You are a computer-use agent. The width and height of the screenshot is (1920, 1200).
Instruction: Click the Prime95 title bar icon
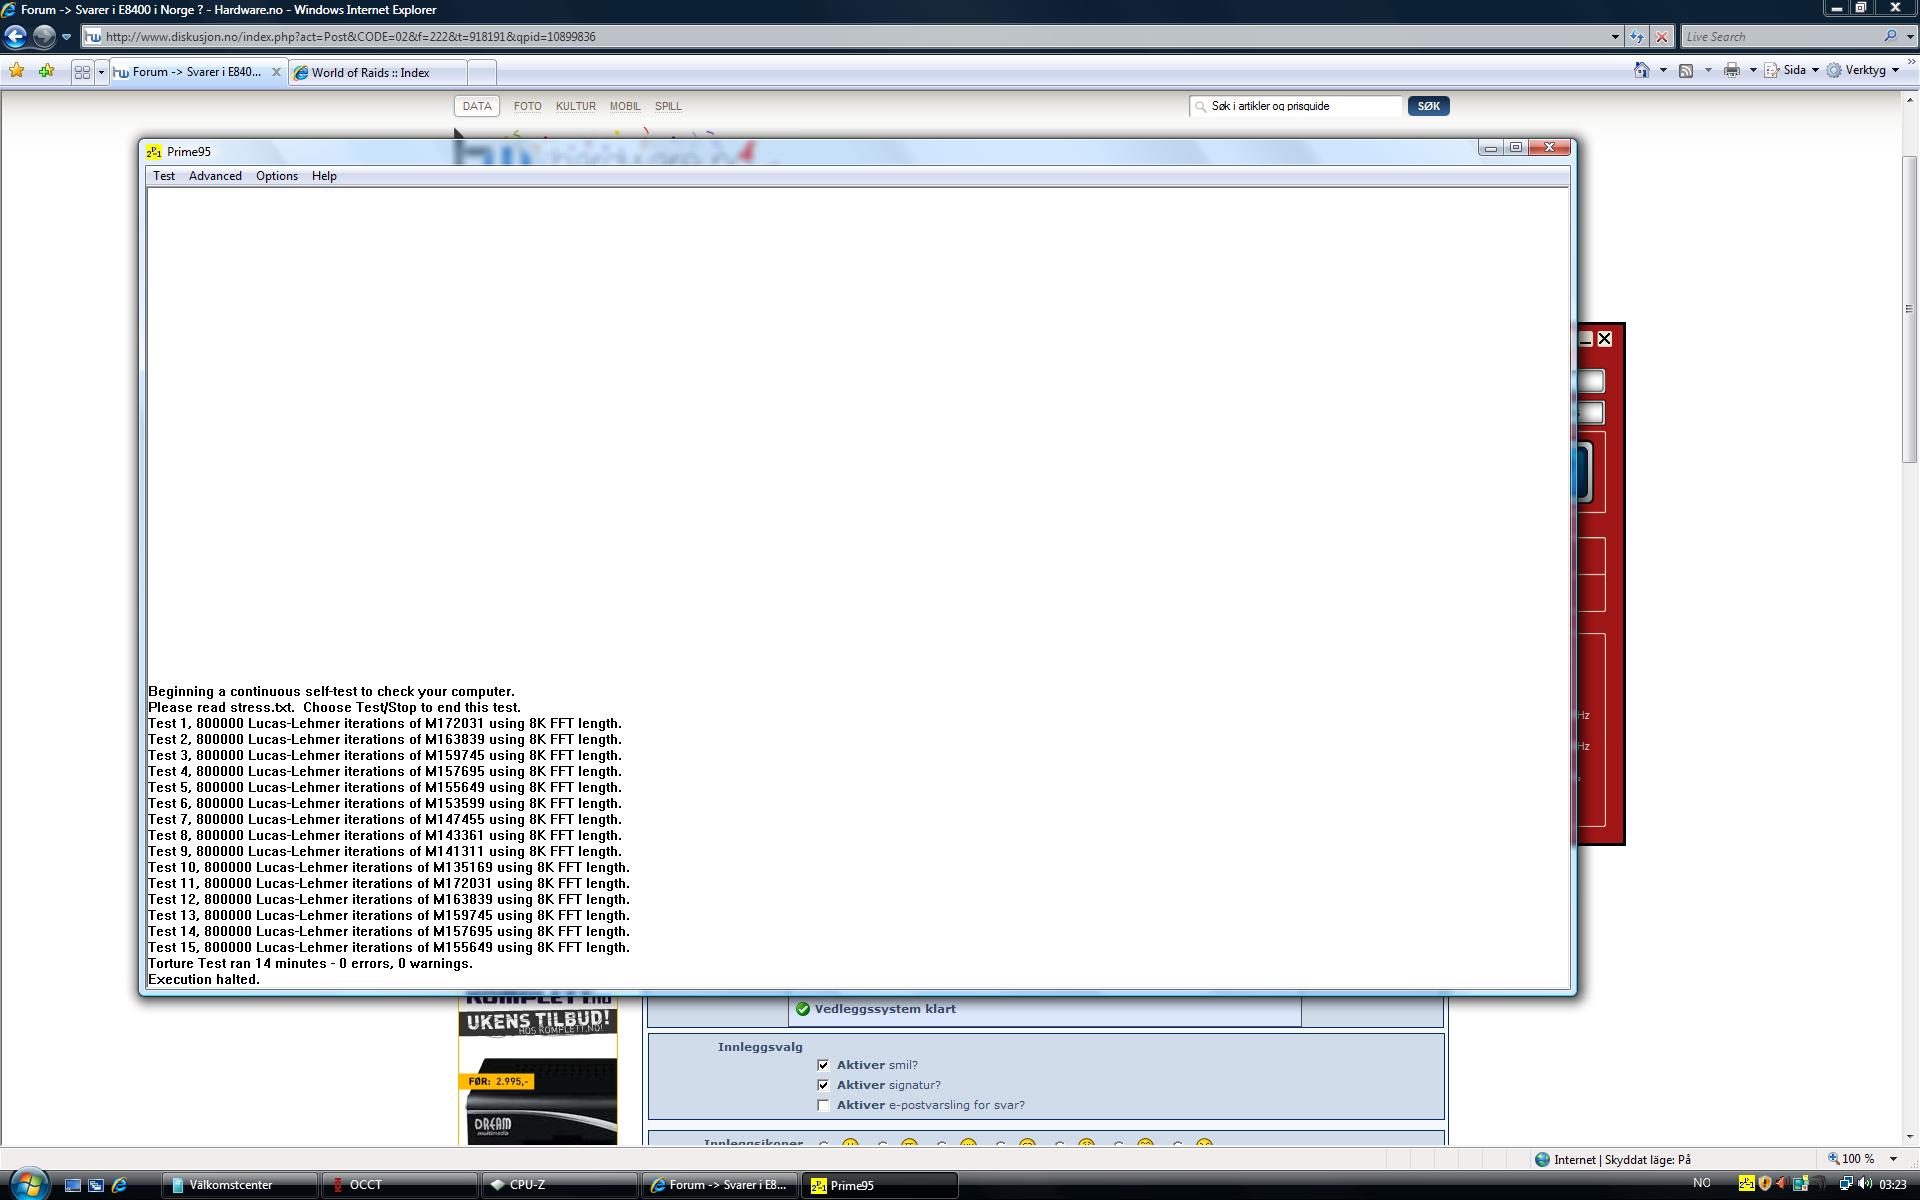coord(154,152)
